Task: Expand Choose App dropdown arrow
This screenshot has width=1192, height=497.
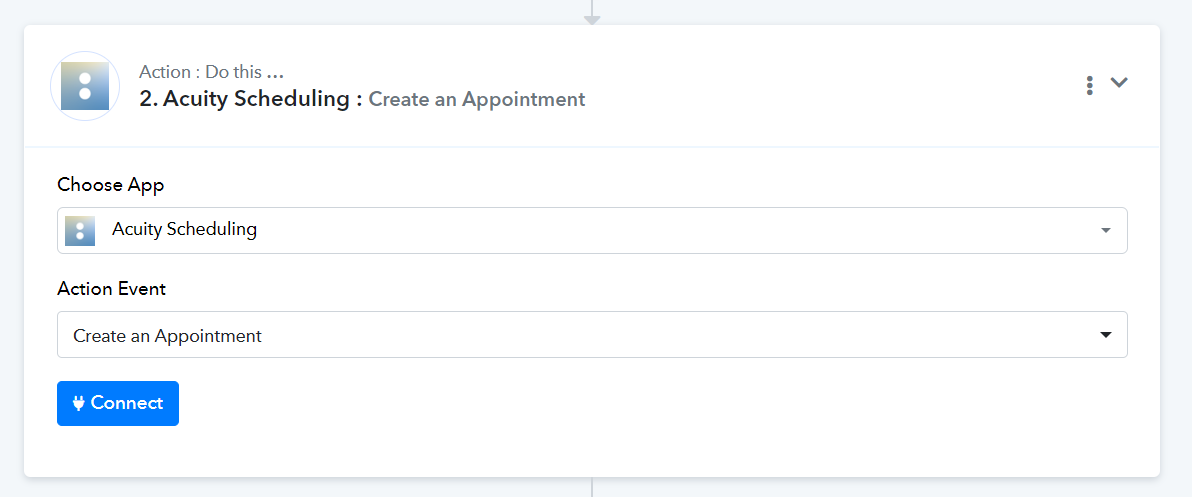Action: point(1106,230)
